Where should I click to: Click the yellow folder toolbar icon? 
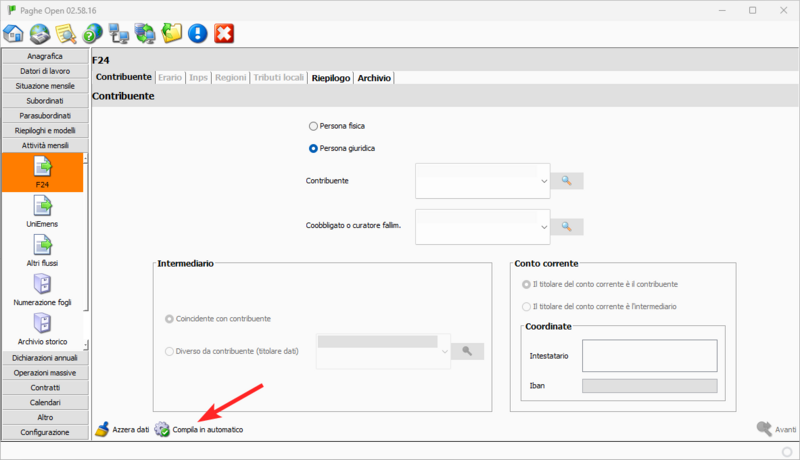[x=172, y=34]
